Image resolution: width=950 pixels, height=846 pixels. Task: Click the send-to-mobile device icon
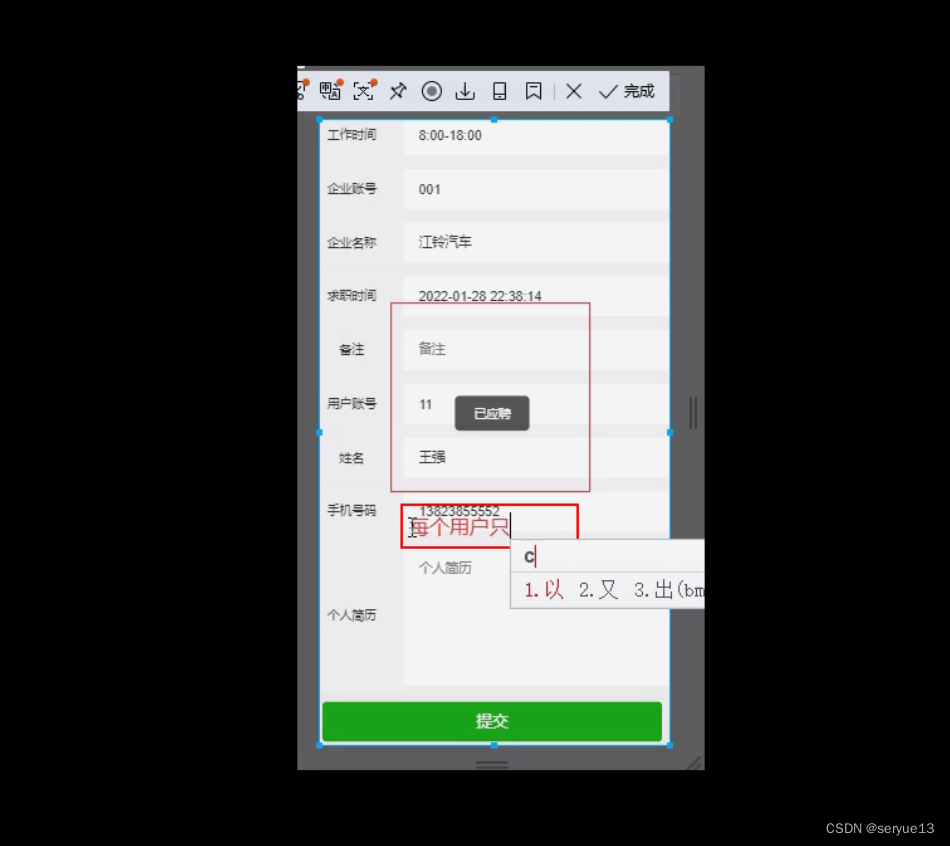click(x=499, y=91)
